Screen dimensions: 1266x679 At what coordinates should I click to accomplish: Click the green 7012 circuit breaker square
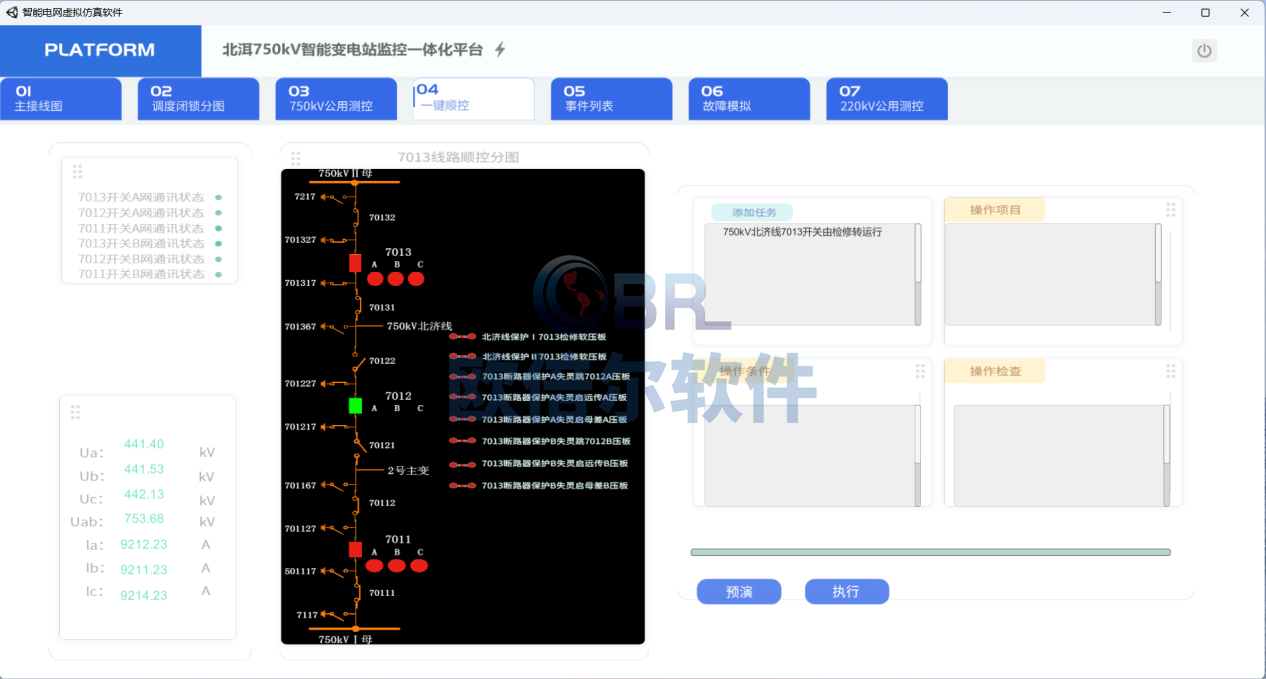click(x=355, y=405)
